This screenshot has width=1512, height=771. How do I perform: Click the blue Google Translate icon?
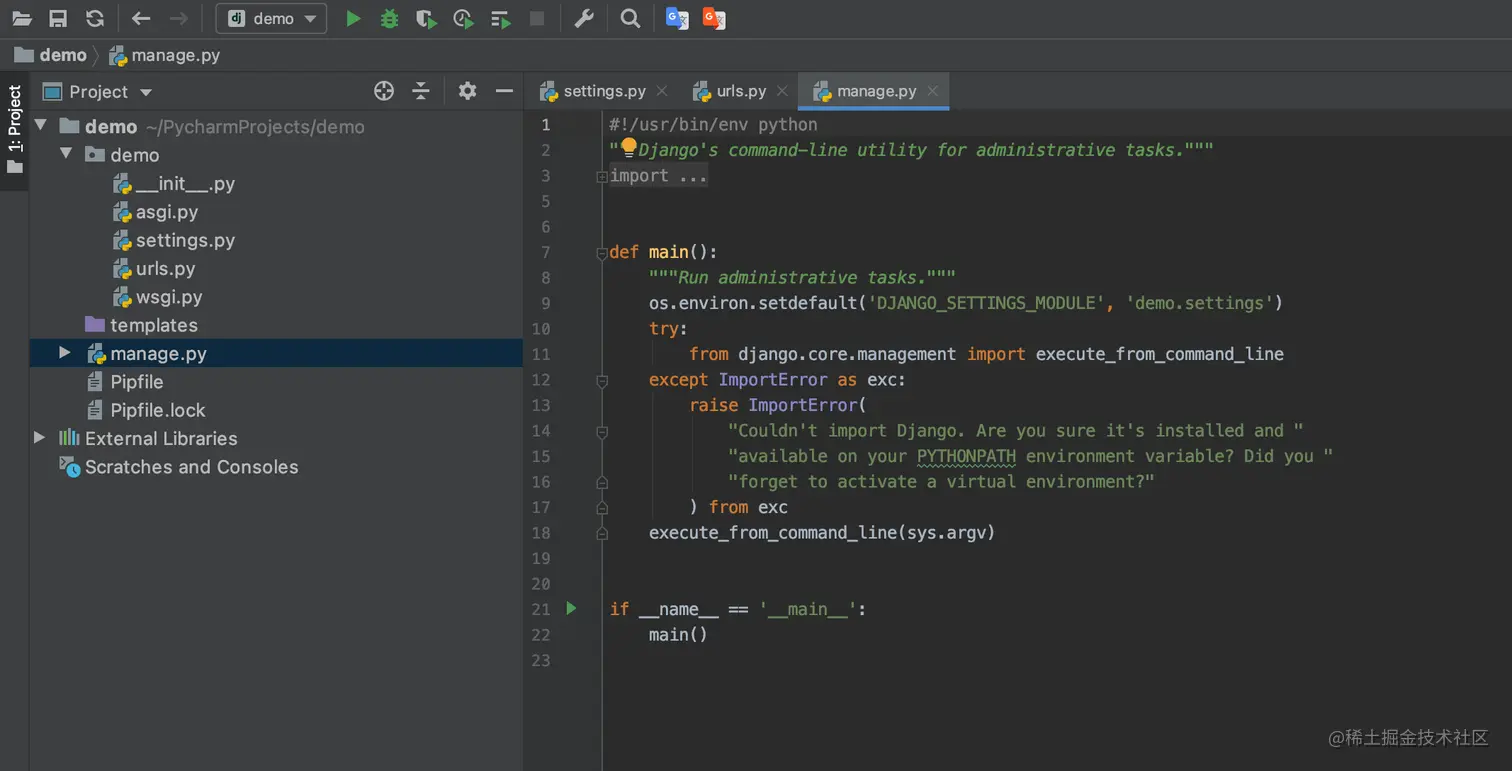pos(677,18)
